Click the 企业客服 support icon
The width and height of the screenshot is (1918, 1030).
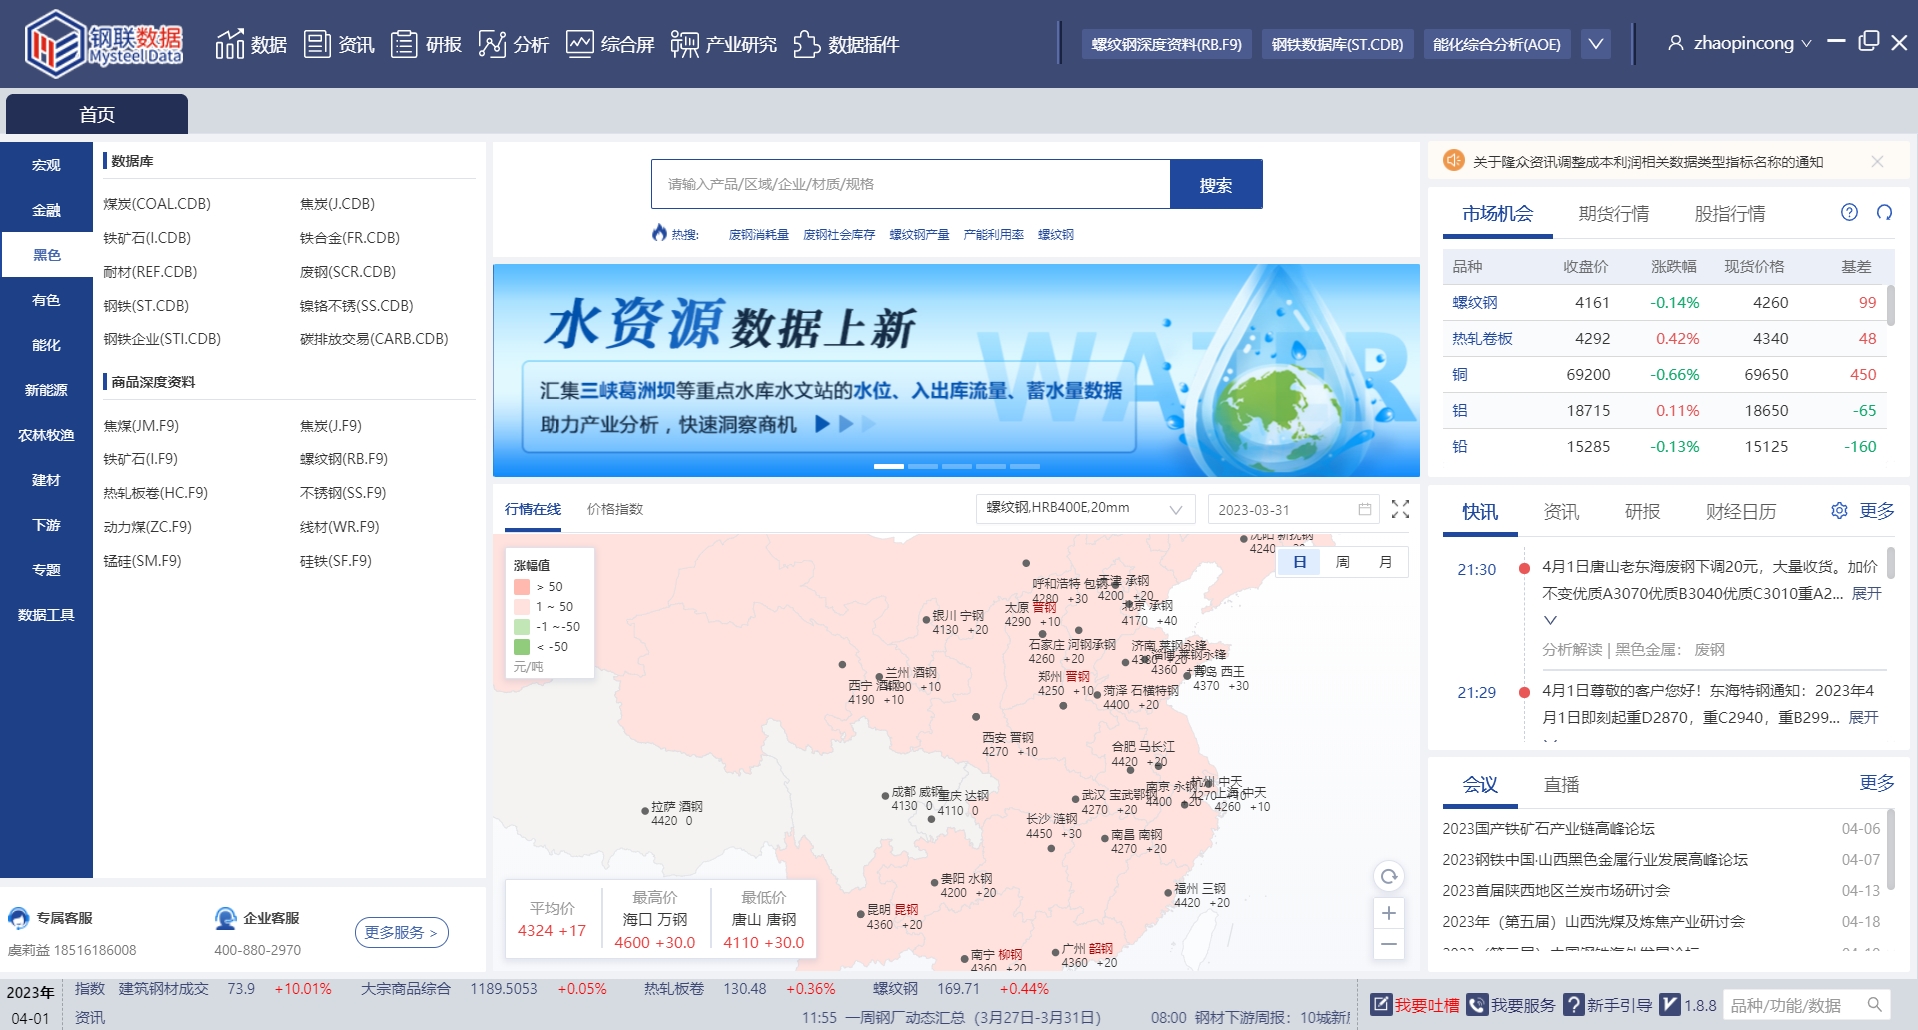point(225,918)
